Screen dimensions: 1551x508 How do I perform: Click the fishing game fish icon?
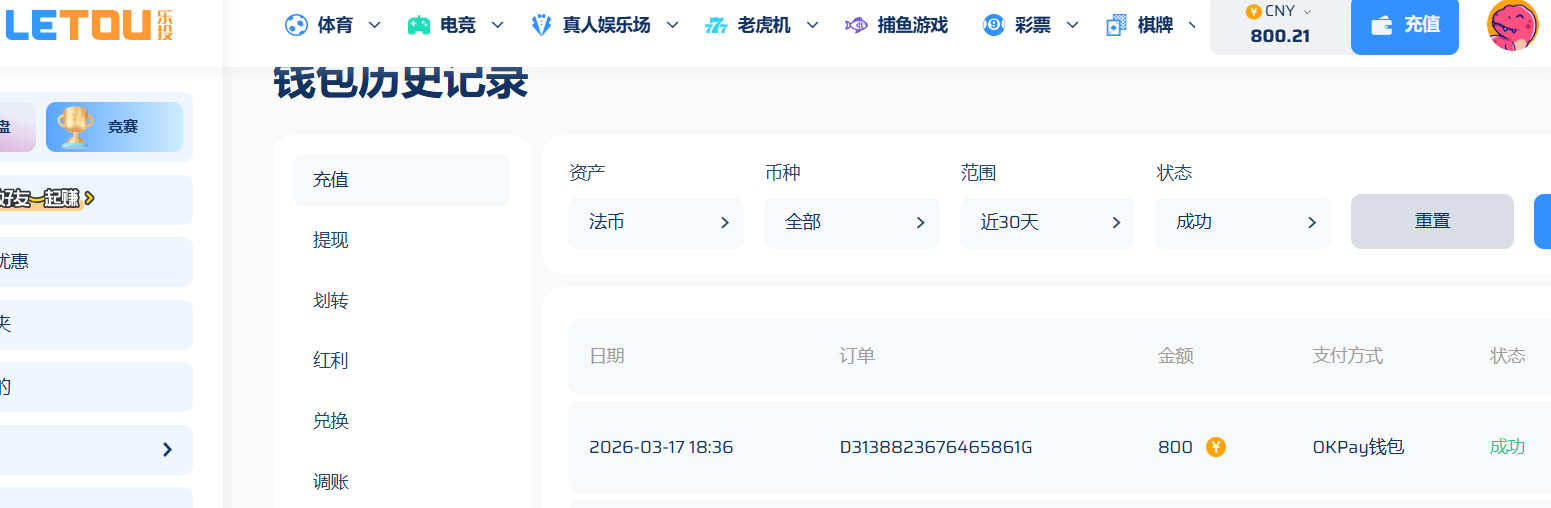click(x=856, y=25)
